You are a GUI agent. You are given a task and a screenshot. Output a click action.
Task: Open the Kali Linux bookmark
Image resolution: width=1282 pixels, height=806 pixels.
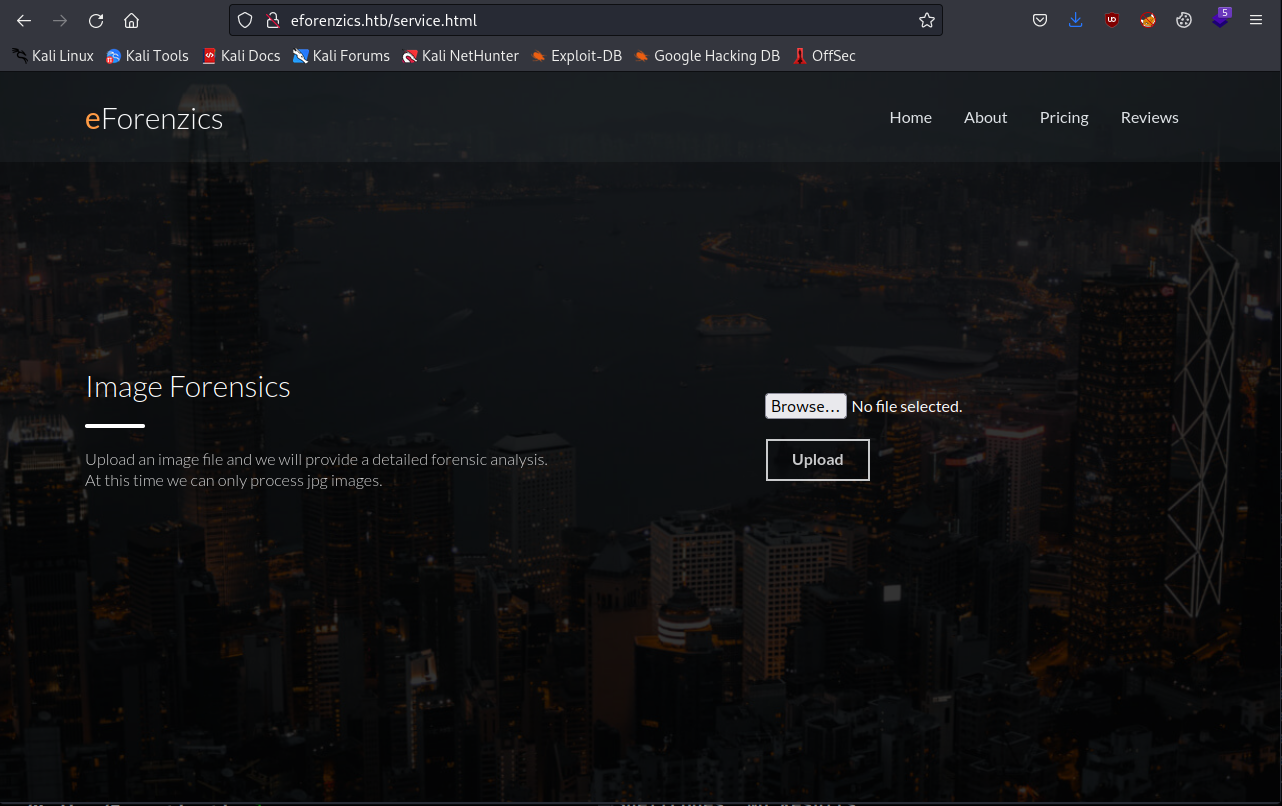[53, 56]
